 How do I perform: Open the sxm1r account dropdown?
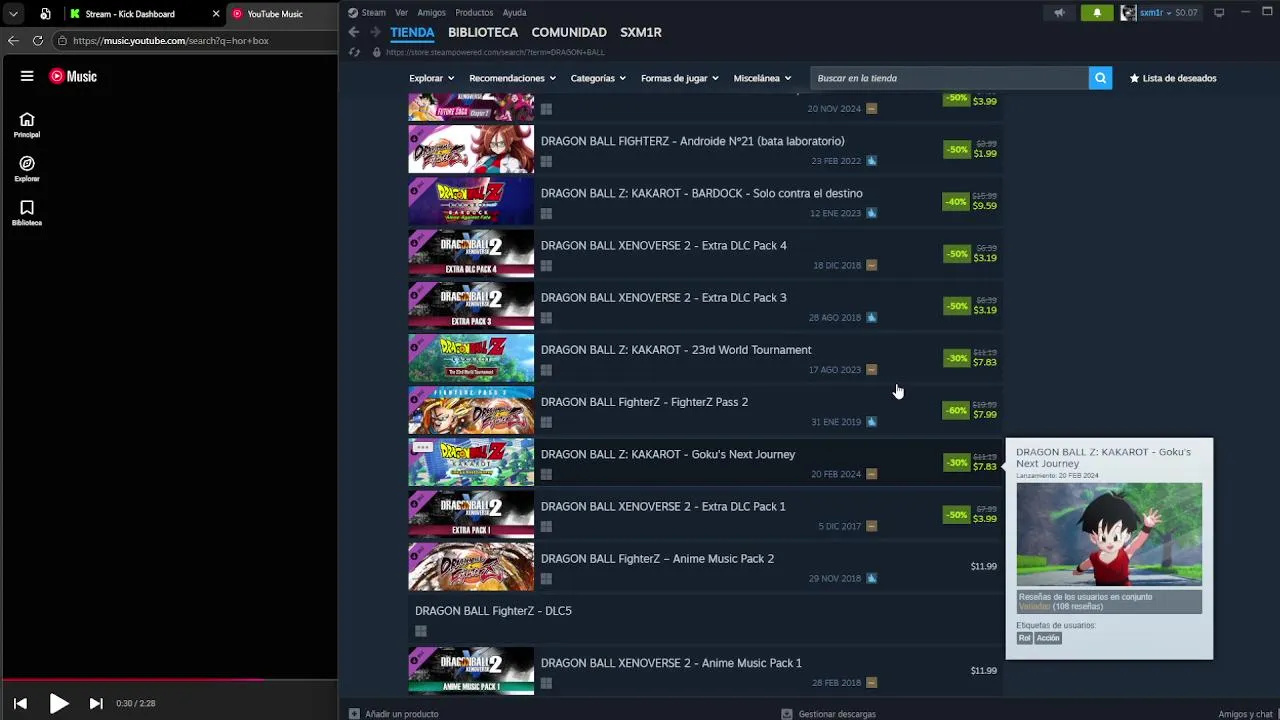click(1159, 13)
